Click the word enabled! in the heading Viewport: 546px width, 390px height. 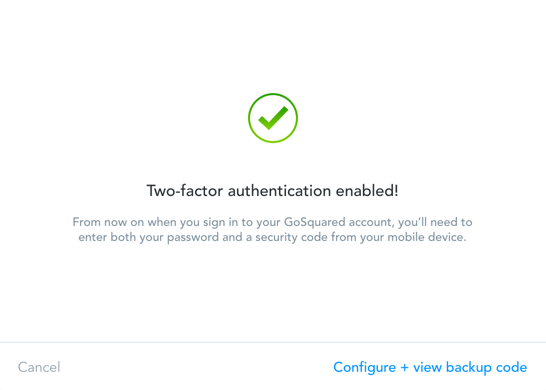pyautogui.click(x=367, y=191)
